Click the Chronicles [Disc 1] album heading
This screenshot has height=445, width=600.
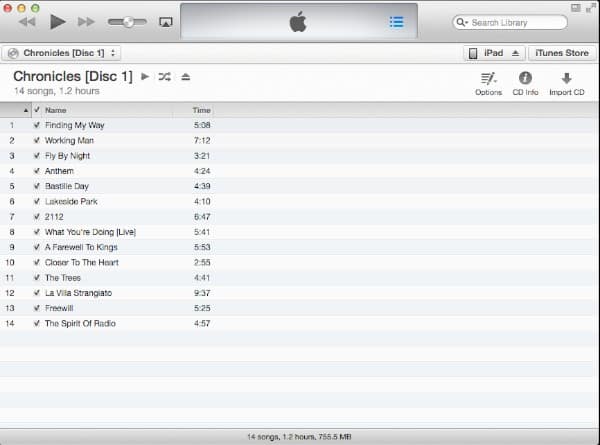click(x=73, y=77)
